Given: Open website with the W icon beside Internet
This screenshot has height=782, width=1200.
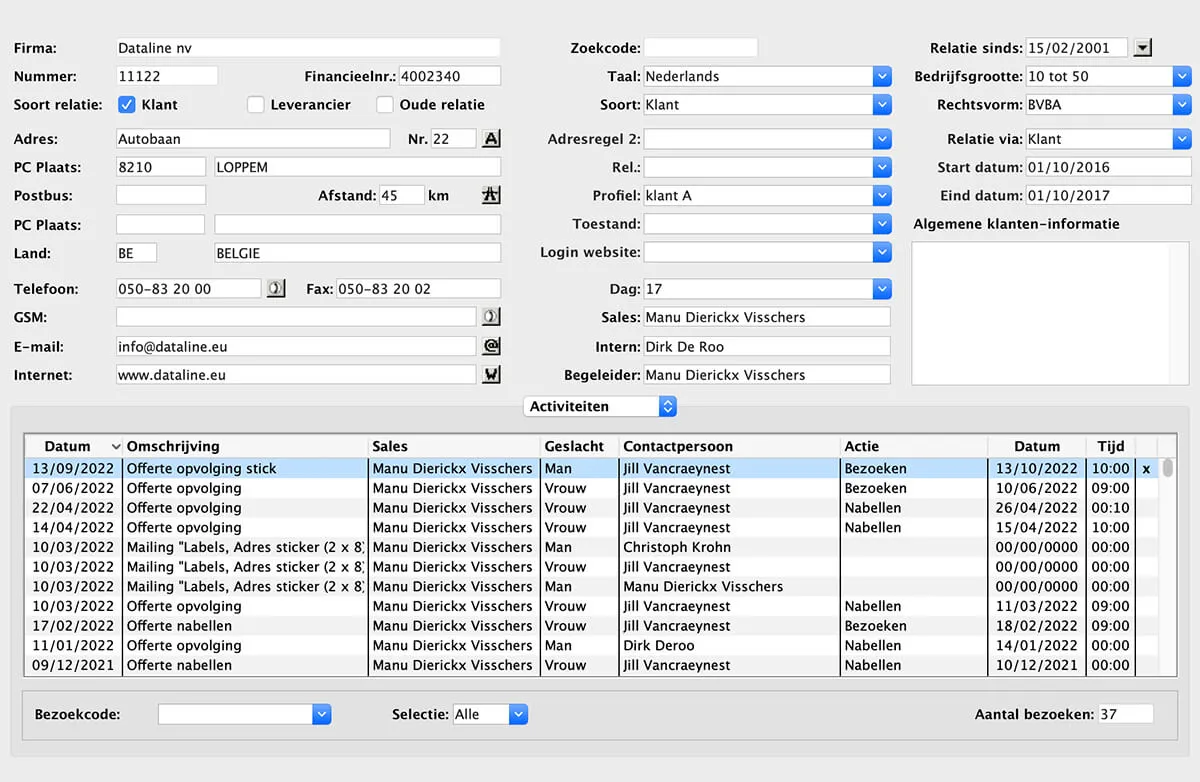Looking at the screenshot, I should coord(491,374).
